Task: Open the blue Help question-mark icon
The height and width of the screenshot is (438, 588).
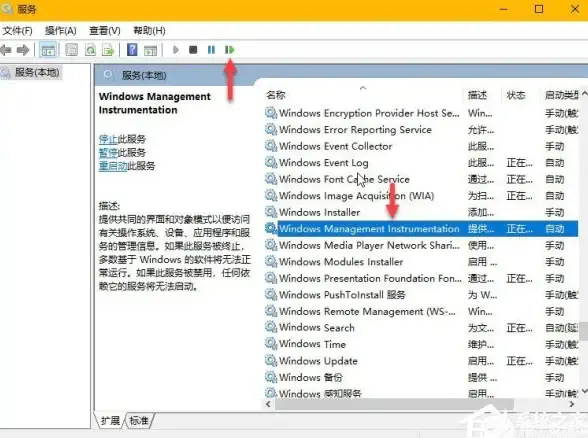Action: [x=132, y=50]
